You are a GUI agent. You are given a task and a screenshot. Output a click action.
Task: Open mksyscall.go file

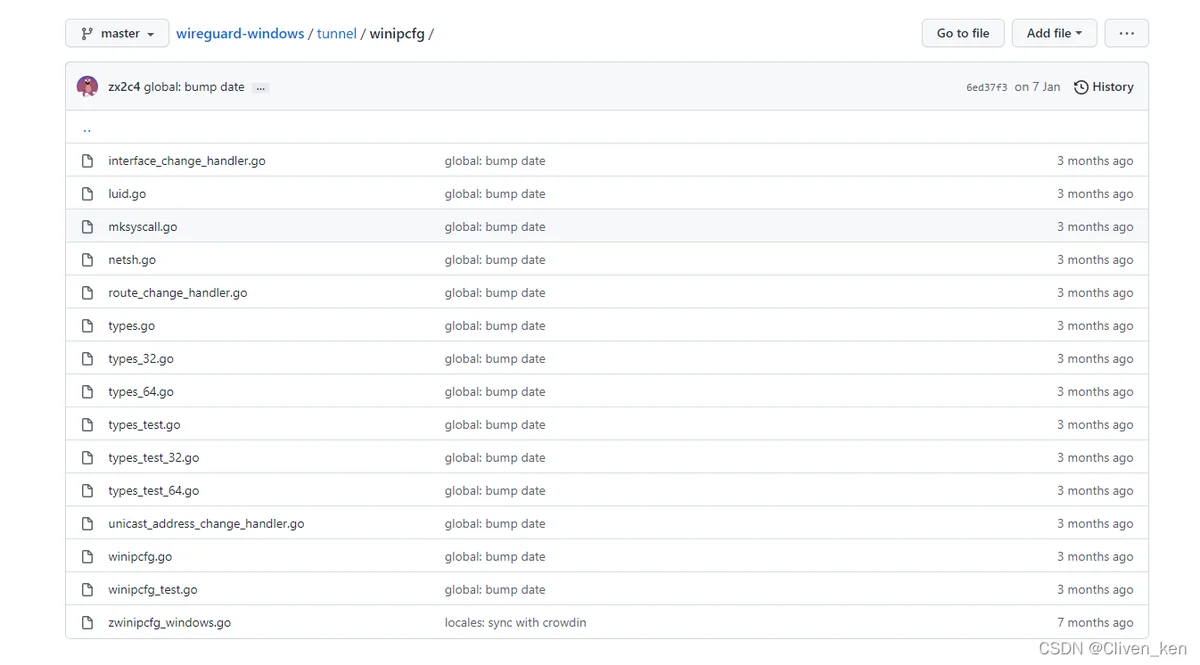pos(143,227)
